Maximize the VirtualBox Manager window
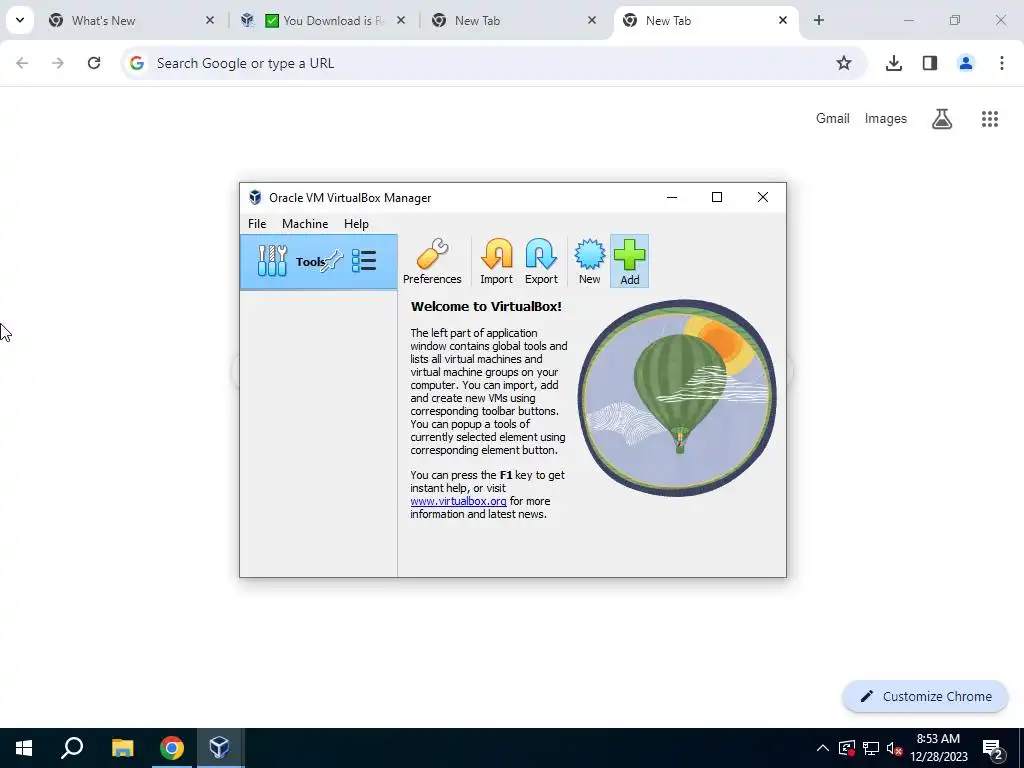1024x768 pixels. click(716, 197)
